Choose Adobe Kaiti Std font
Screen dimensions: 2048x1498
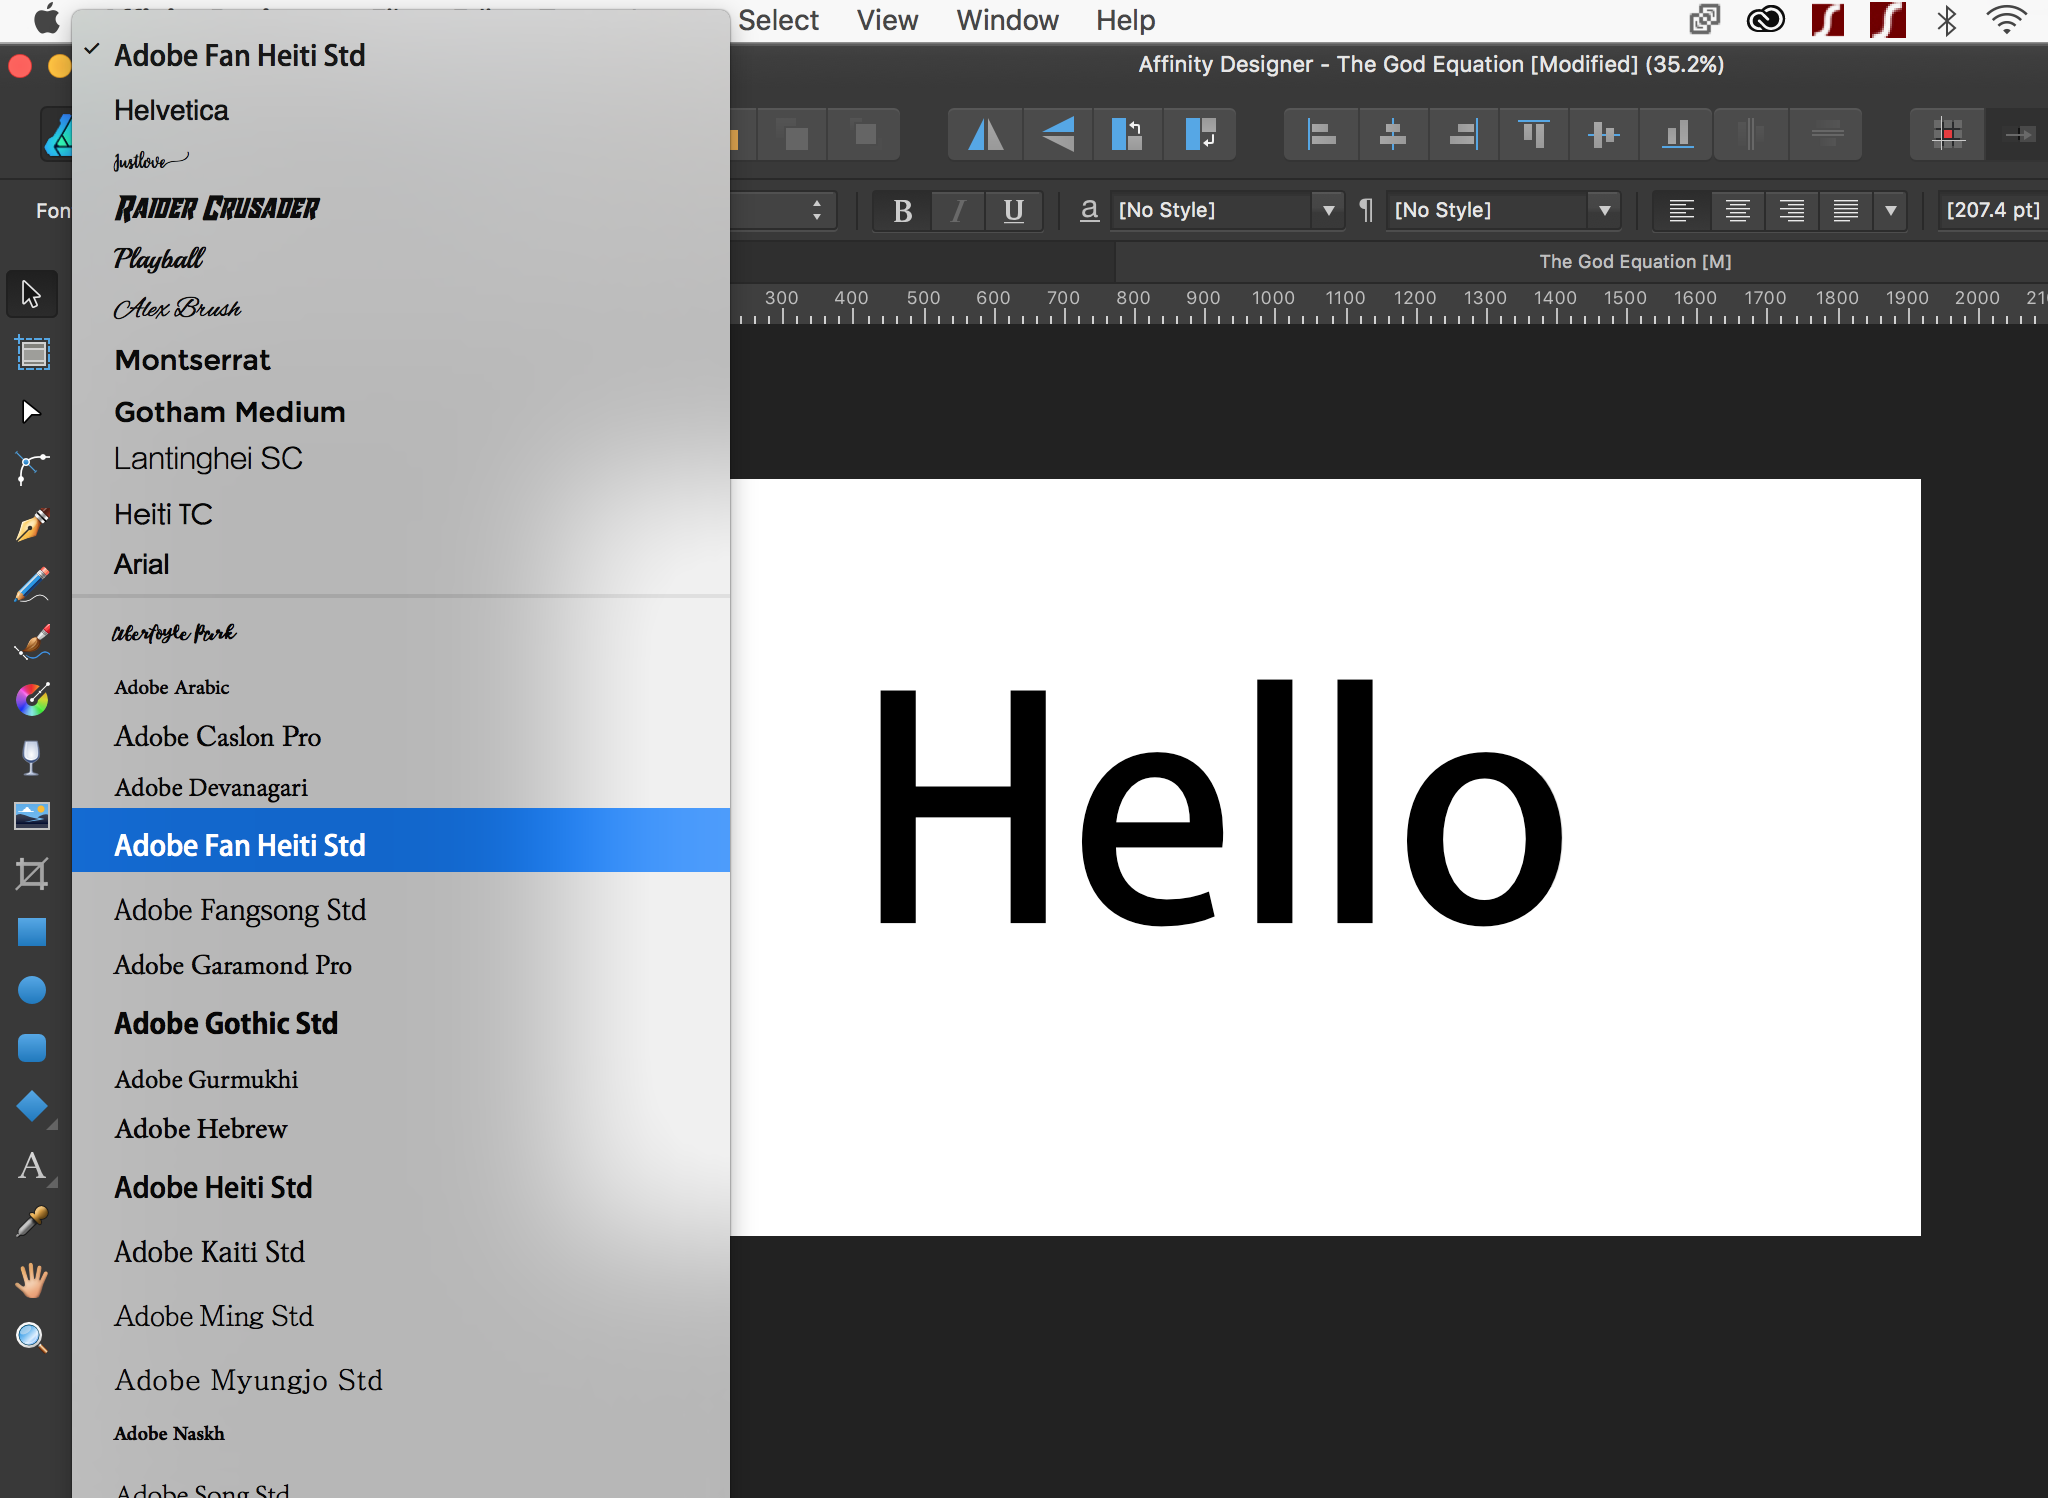click(x=401, y=1252)
